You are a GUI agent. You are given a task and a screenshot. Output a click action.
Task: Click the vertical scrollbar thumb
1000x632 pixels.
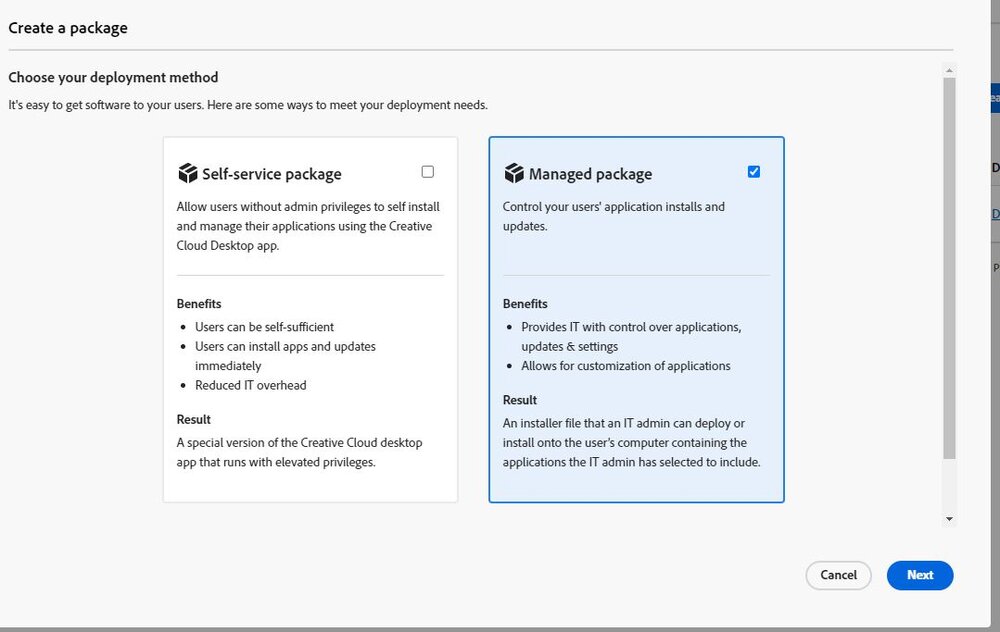click(949, 268)
